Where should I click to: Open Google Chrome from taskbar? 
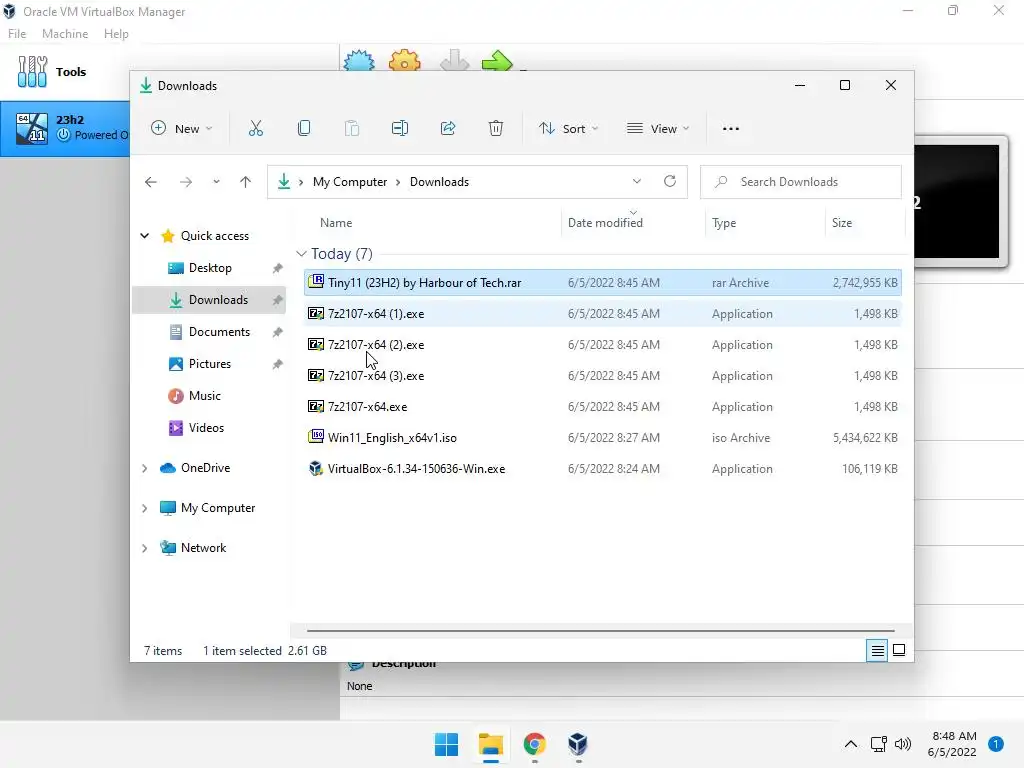coord(534,744)
